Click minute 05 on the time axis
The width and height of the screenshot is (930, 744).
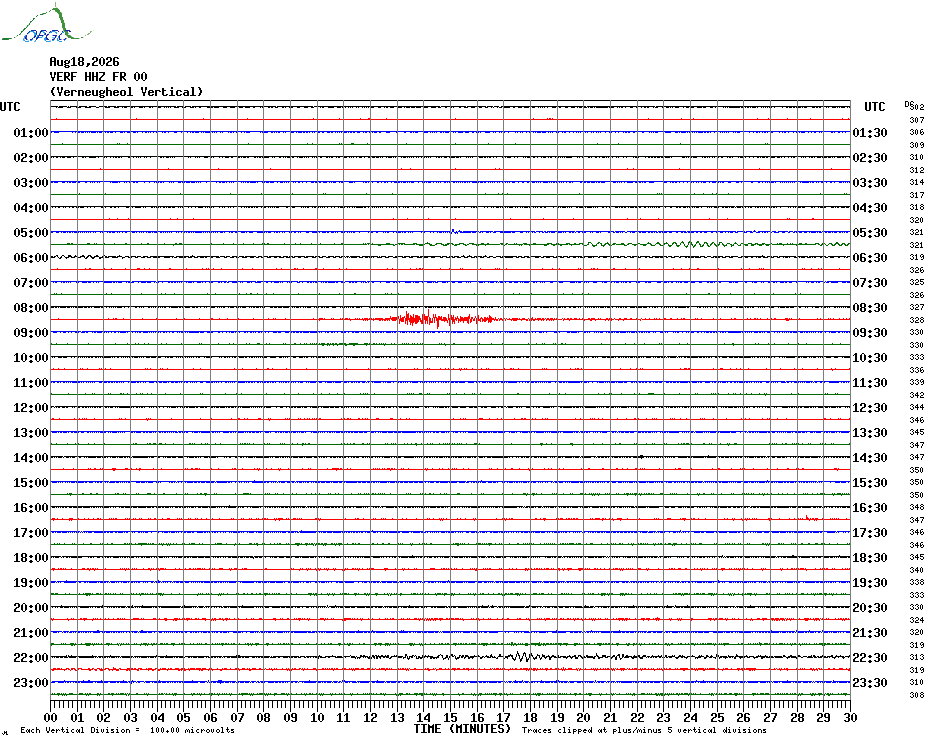(x=184, y=717)
